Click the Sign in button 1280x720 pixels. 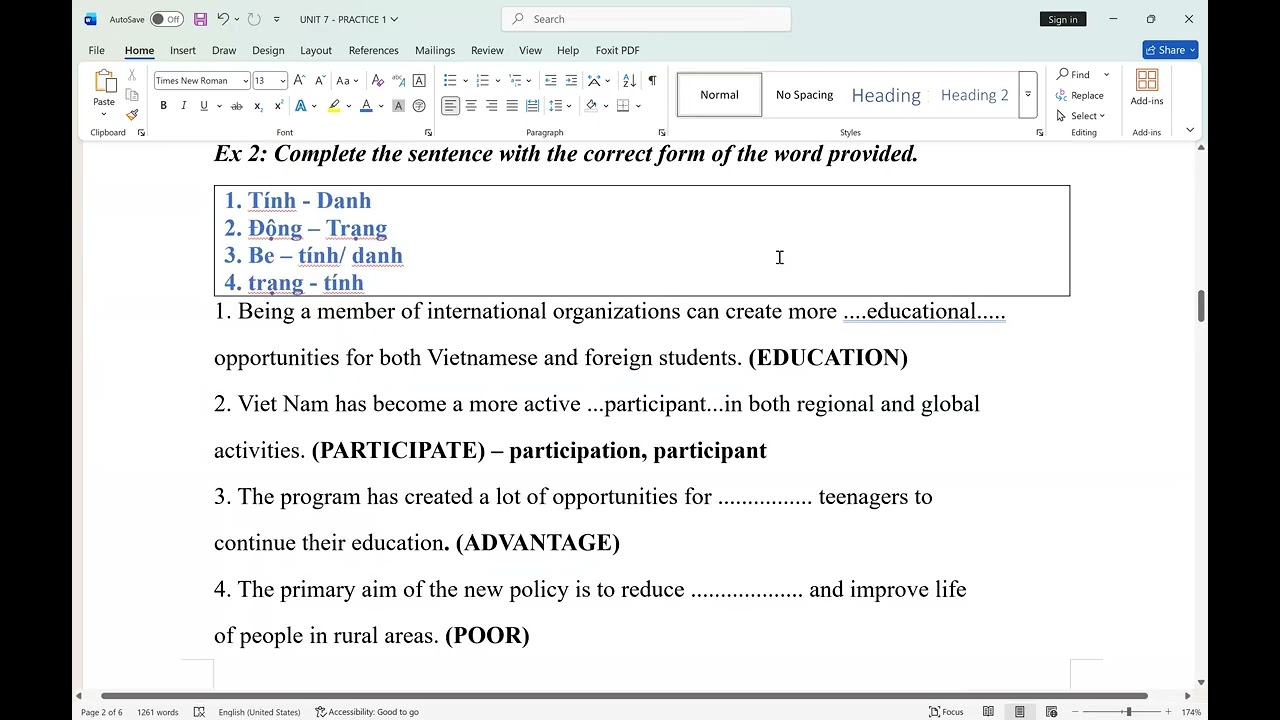tap(1063, 19)
